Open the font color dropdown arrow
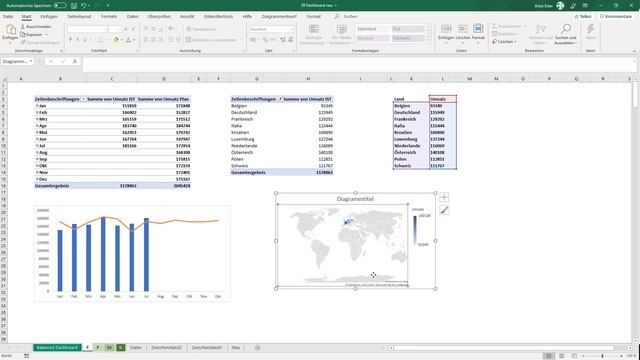Image resolution: width=640 pixels, height=360 pixels. point(134,40)
